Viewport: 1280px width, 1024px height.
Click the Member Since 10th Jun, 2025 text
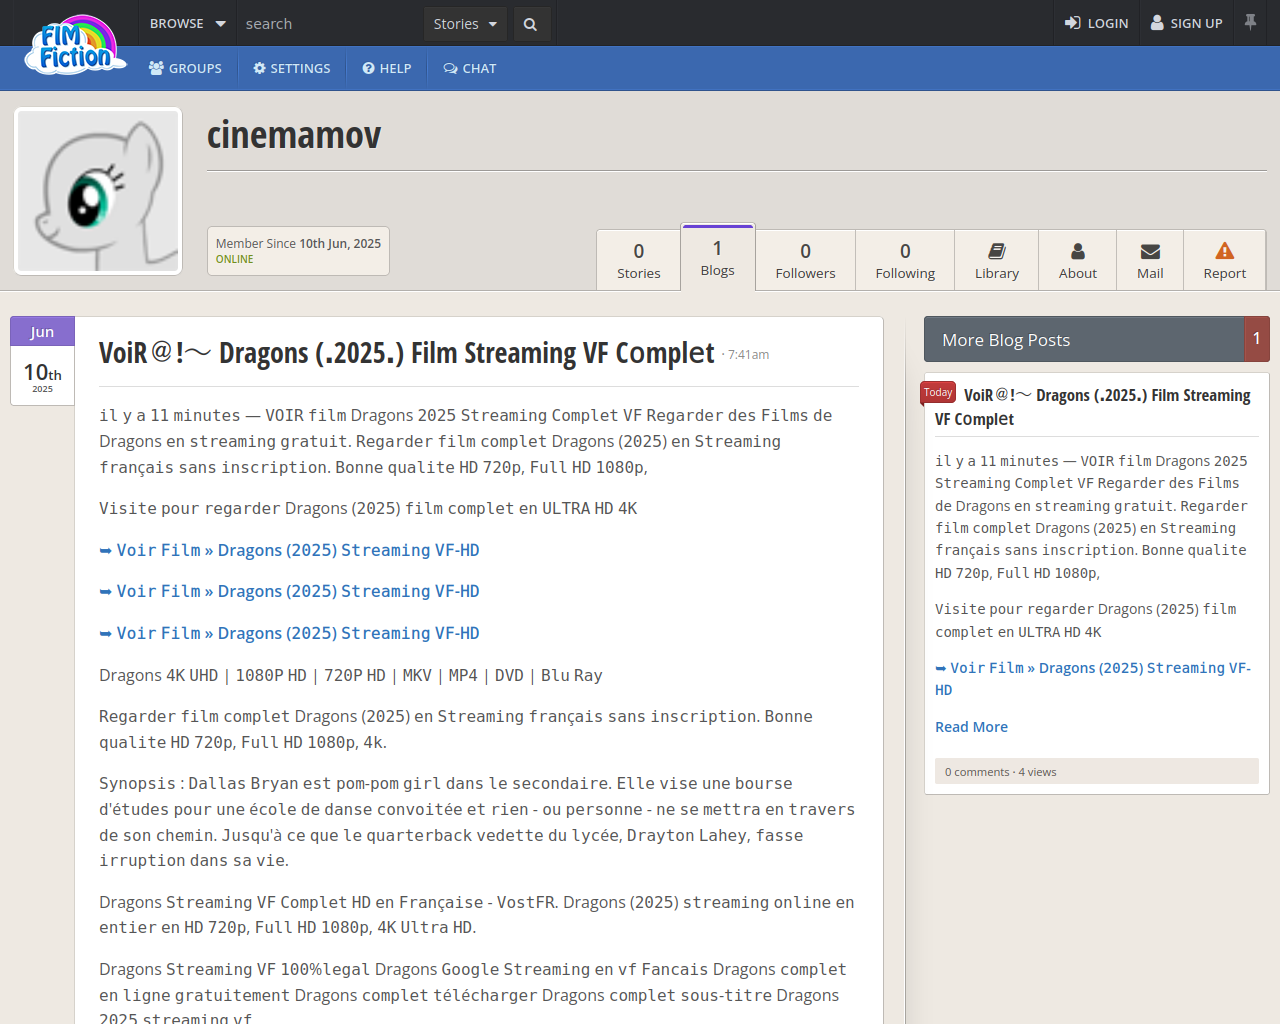point(298,243)
